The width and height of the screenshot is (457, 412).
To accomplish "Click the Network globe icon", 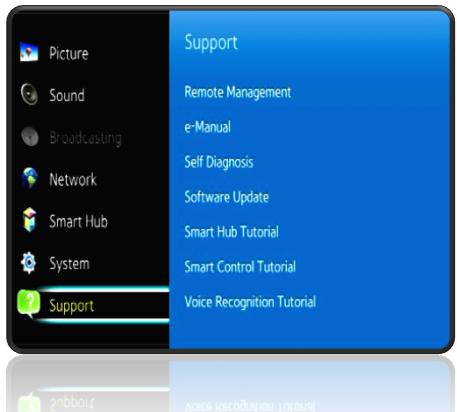I will pyautogui.click(x=30, y=178).
